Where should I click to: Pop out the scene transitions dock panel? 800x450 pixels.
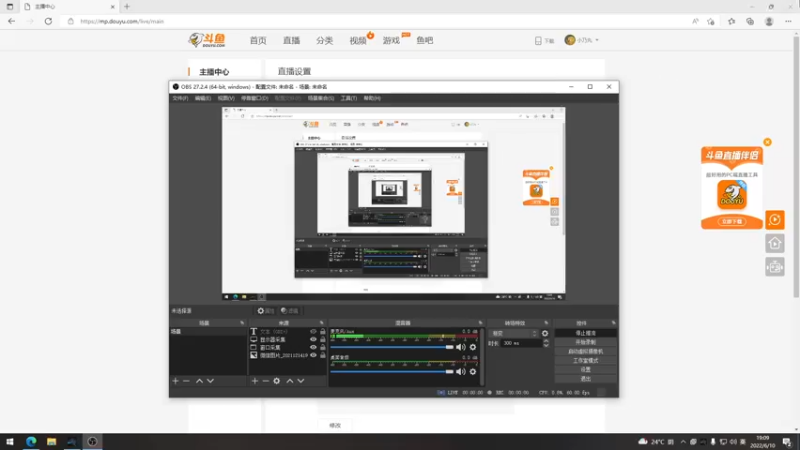point(546,323)
